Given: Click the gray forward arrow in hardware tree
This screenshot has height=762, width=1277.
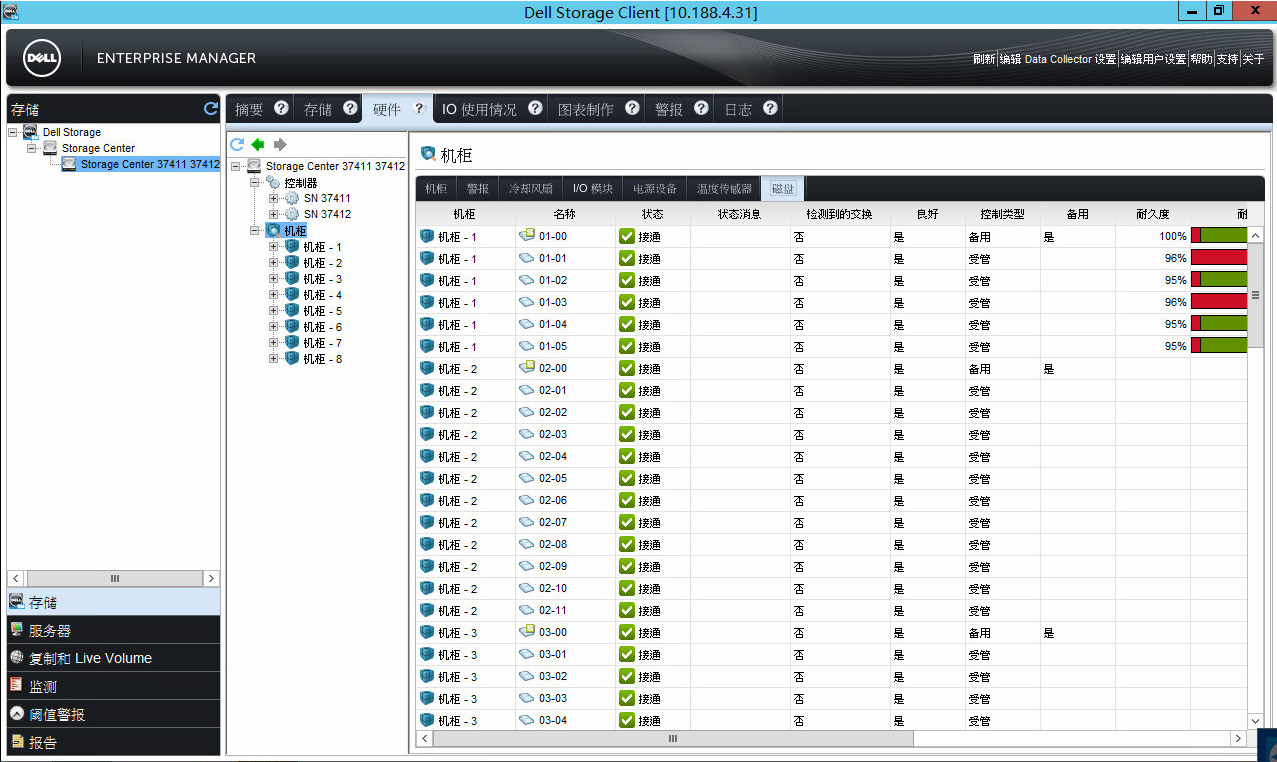Looking at the screenshot, I should point(280,144).
